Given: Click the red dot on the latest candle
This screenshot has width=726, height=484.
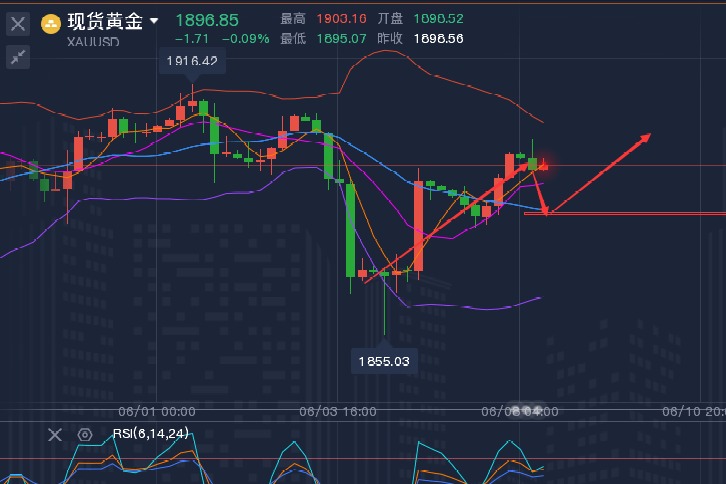Looking at the screenshot, I should [544, 166].
